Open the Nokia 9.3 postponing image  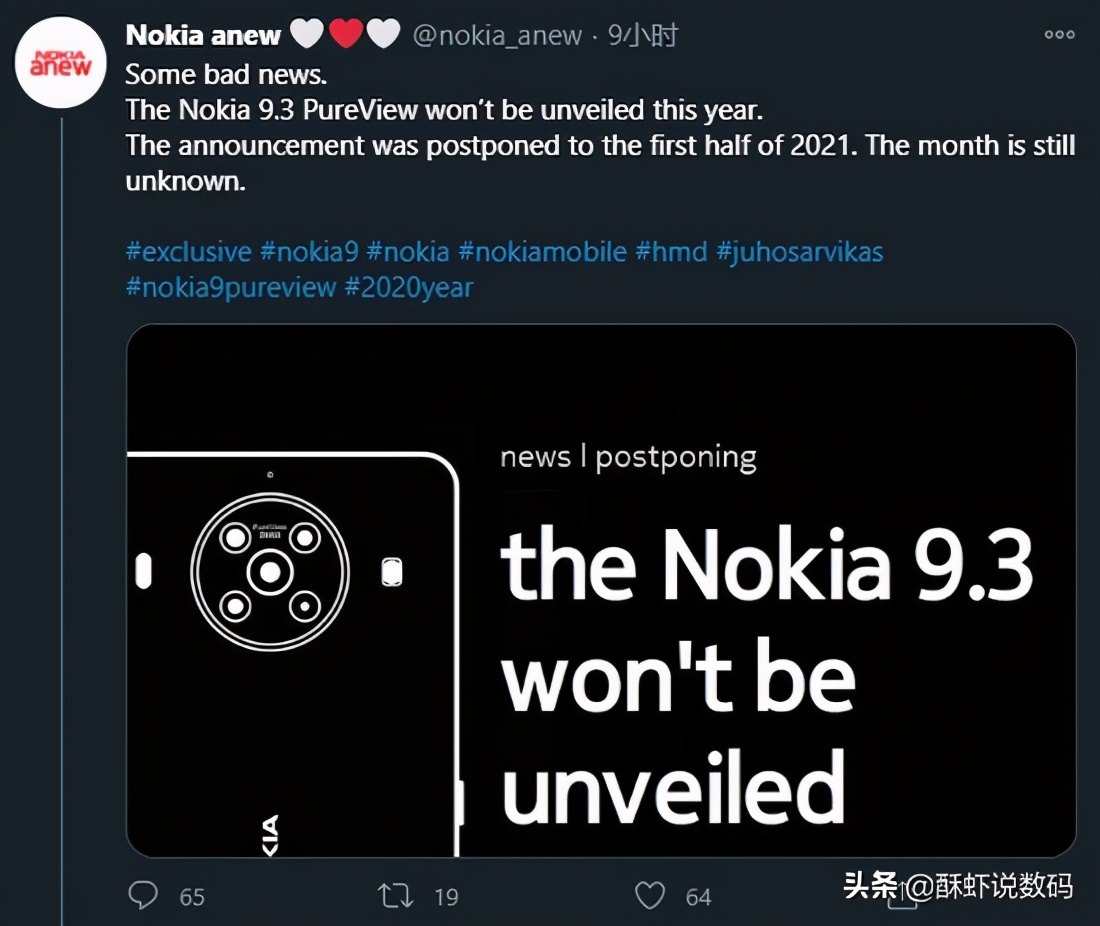pyautogui.click(x=600, y=590)
